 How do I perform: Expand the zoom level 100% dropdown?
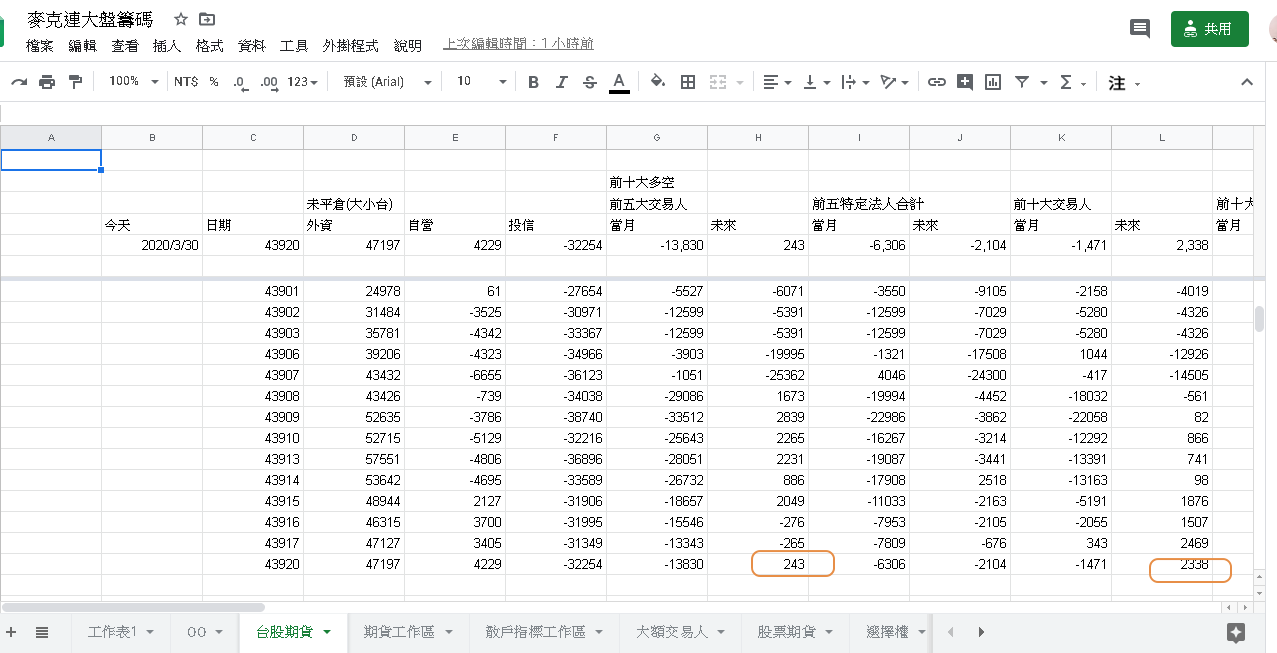133,82
